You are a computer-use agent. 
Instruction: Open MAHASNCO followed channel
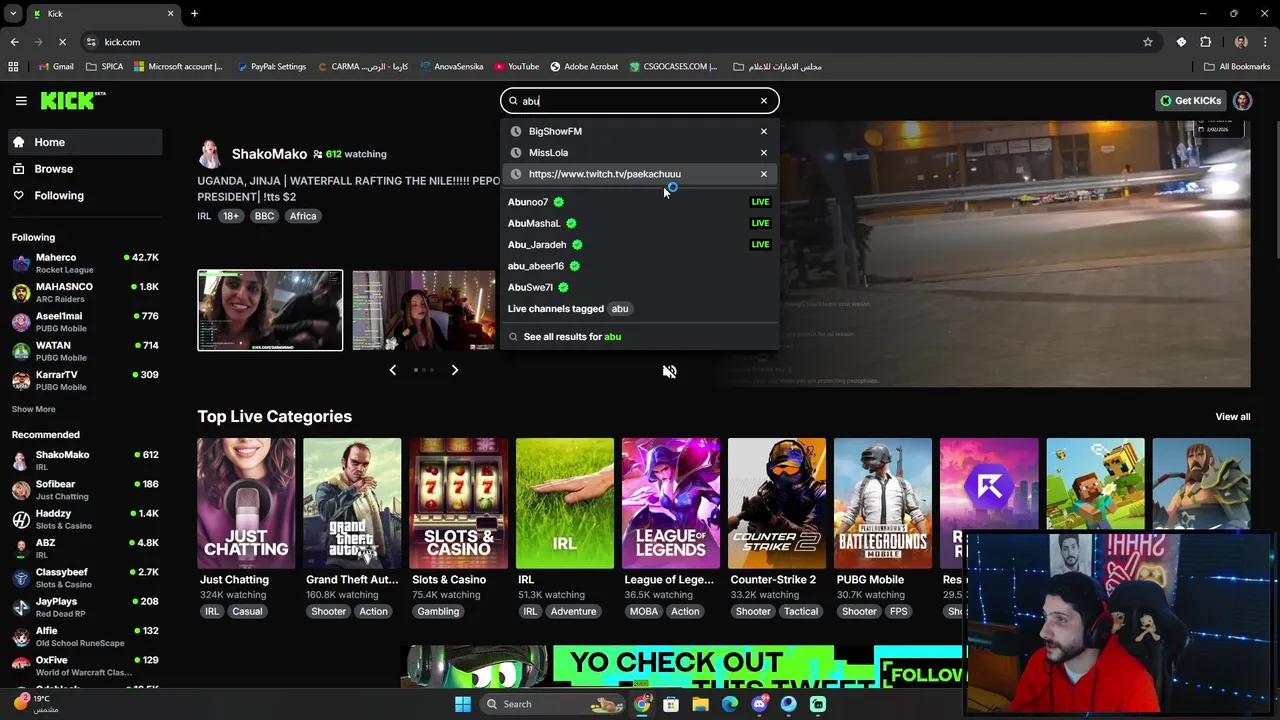click(x=85, y=293)
